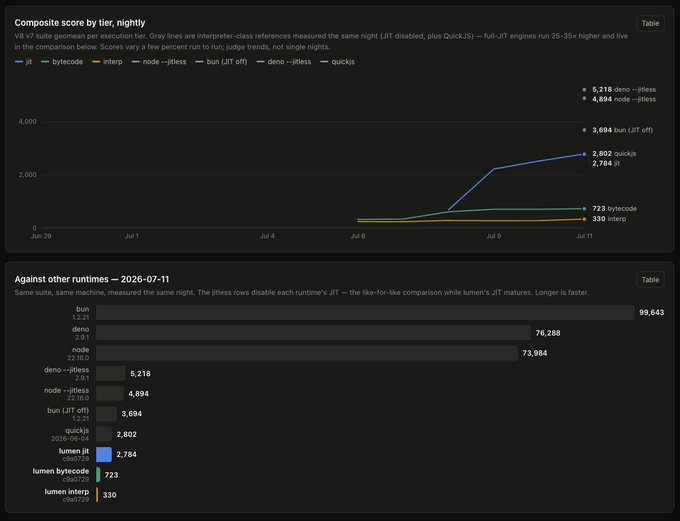Click the '723 bytecode' chart label
Viewport: 680px width, 521px height.
coord(615,209)
